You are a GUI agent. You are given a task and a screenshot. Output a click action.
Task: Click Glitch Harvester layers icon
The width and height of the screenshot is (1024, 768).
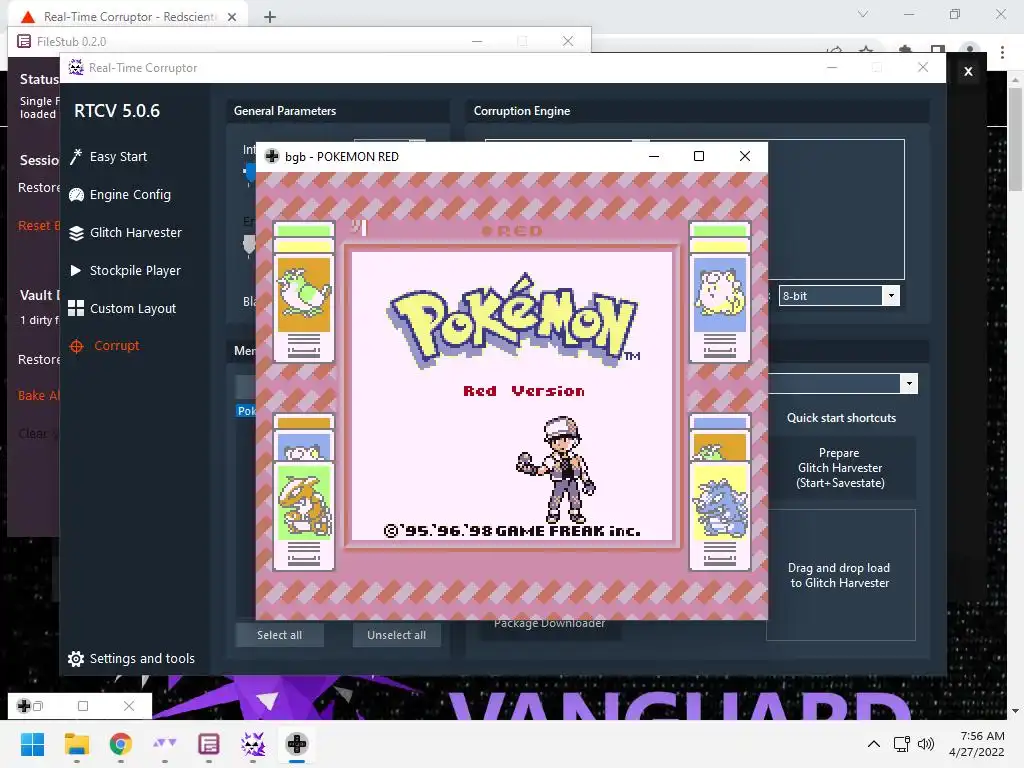pos(76,233)
